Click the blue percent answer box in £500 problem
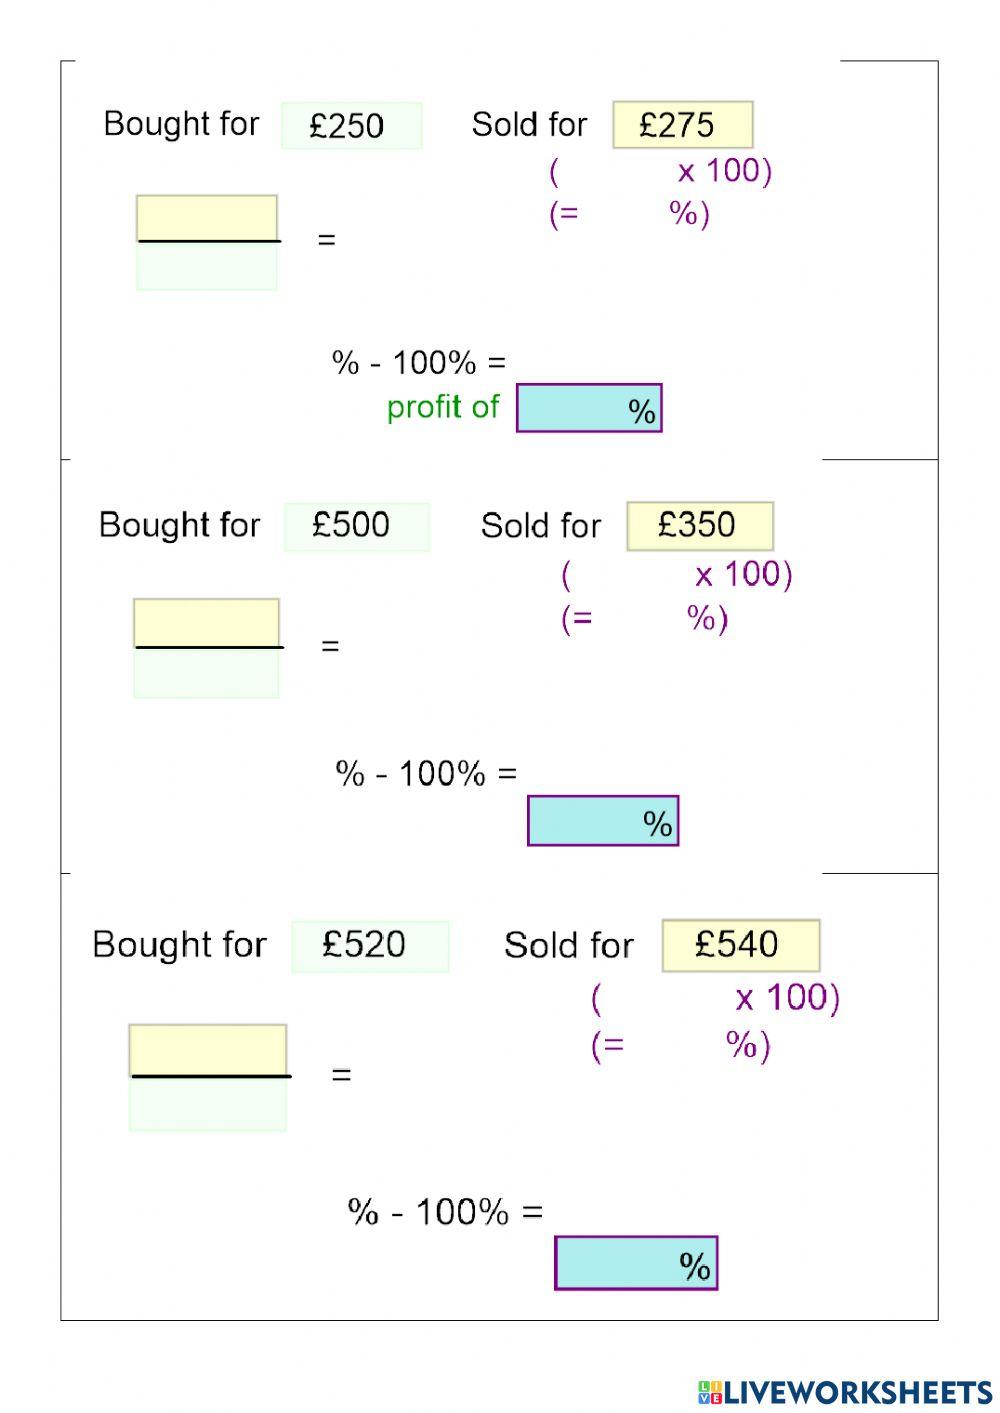 coord(602,821)
